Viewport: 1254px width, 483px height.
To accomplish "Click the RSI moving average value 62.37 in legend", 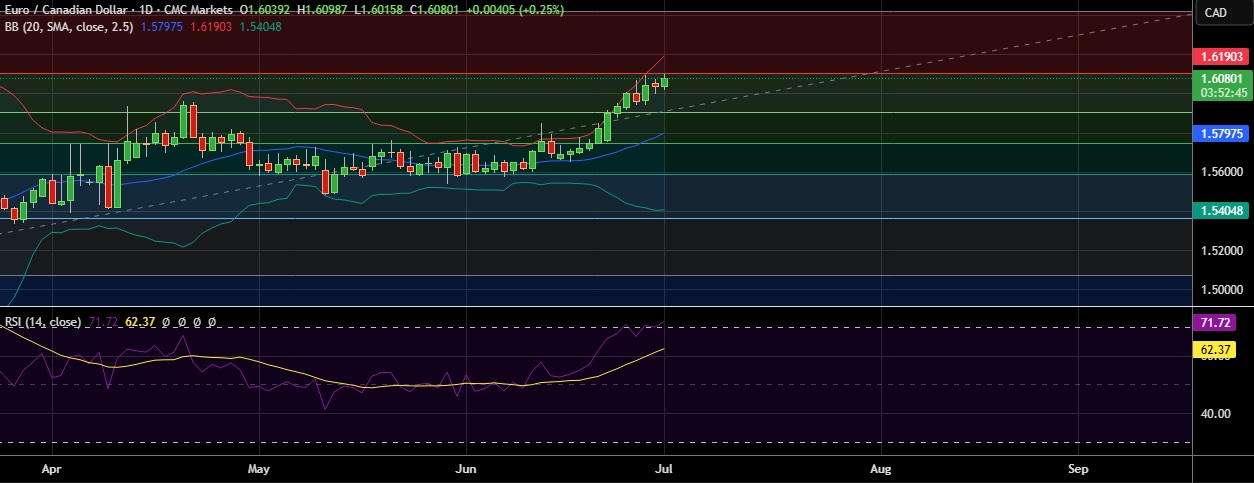I will 141,322.
